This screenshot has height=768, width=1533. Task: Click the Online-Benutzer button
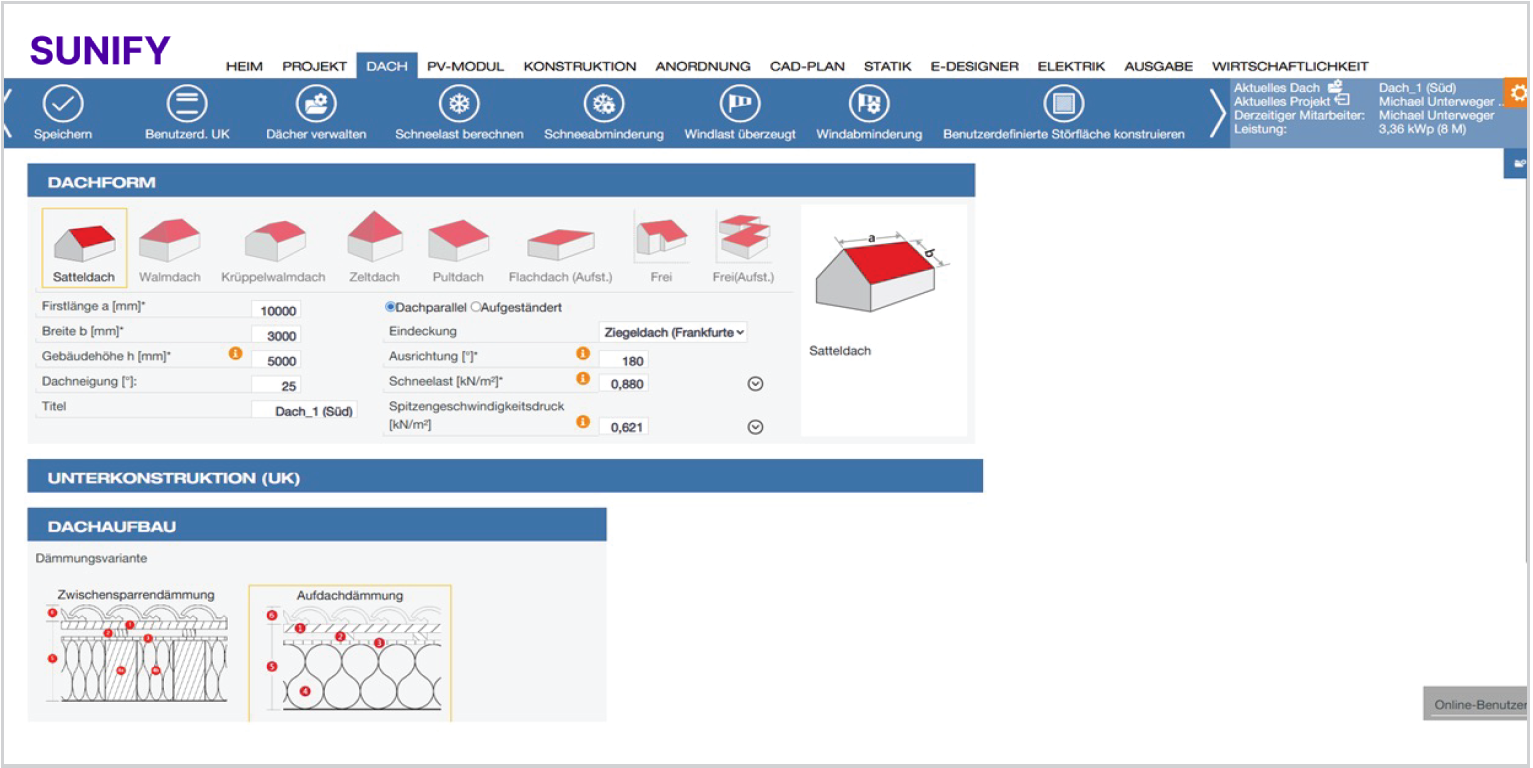click(1478, 704)
